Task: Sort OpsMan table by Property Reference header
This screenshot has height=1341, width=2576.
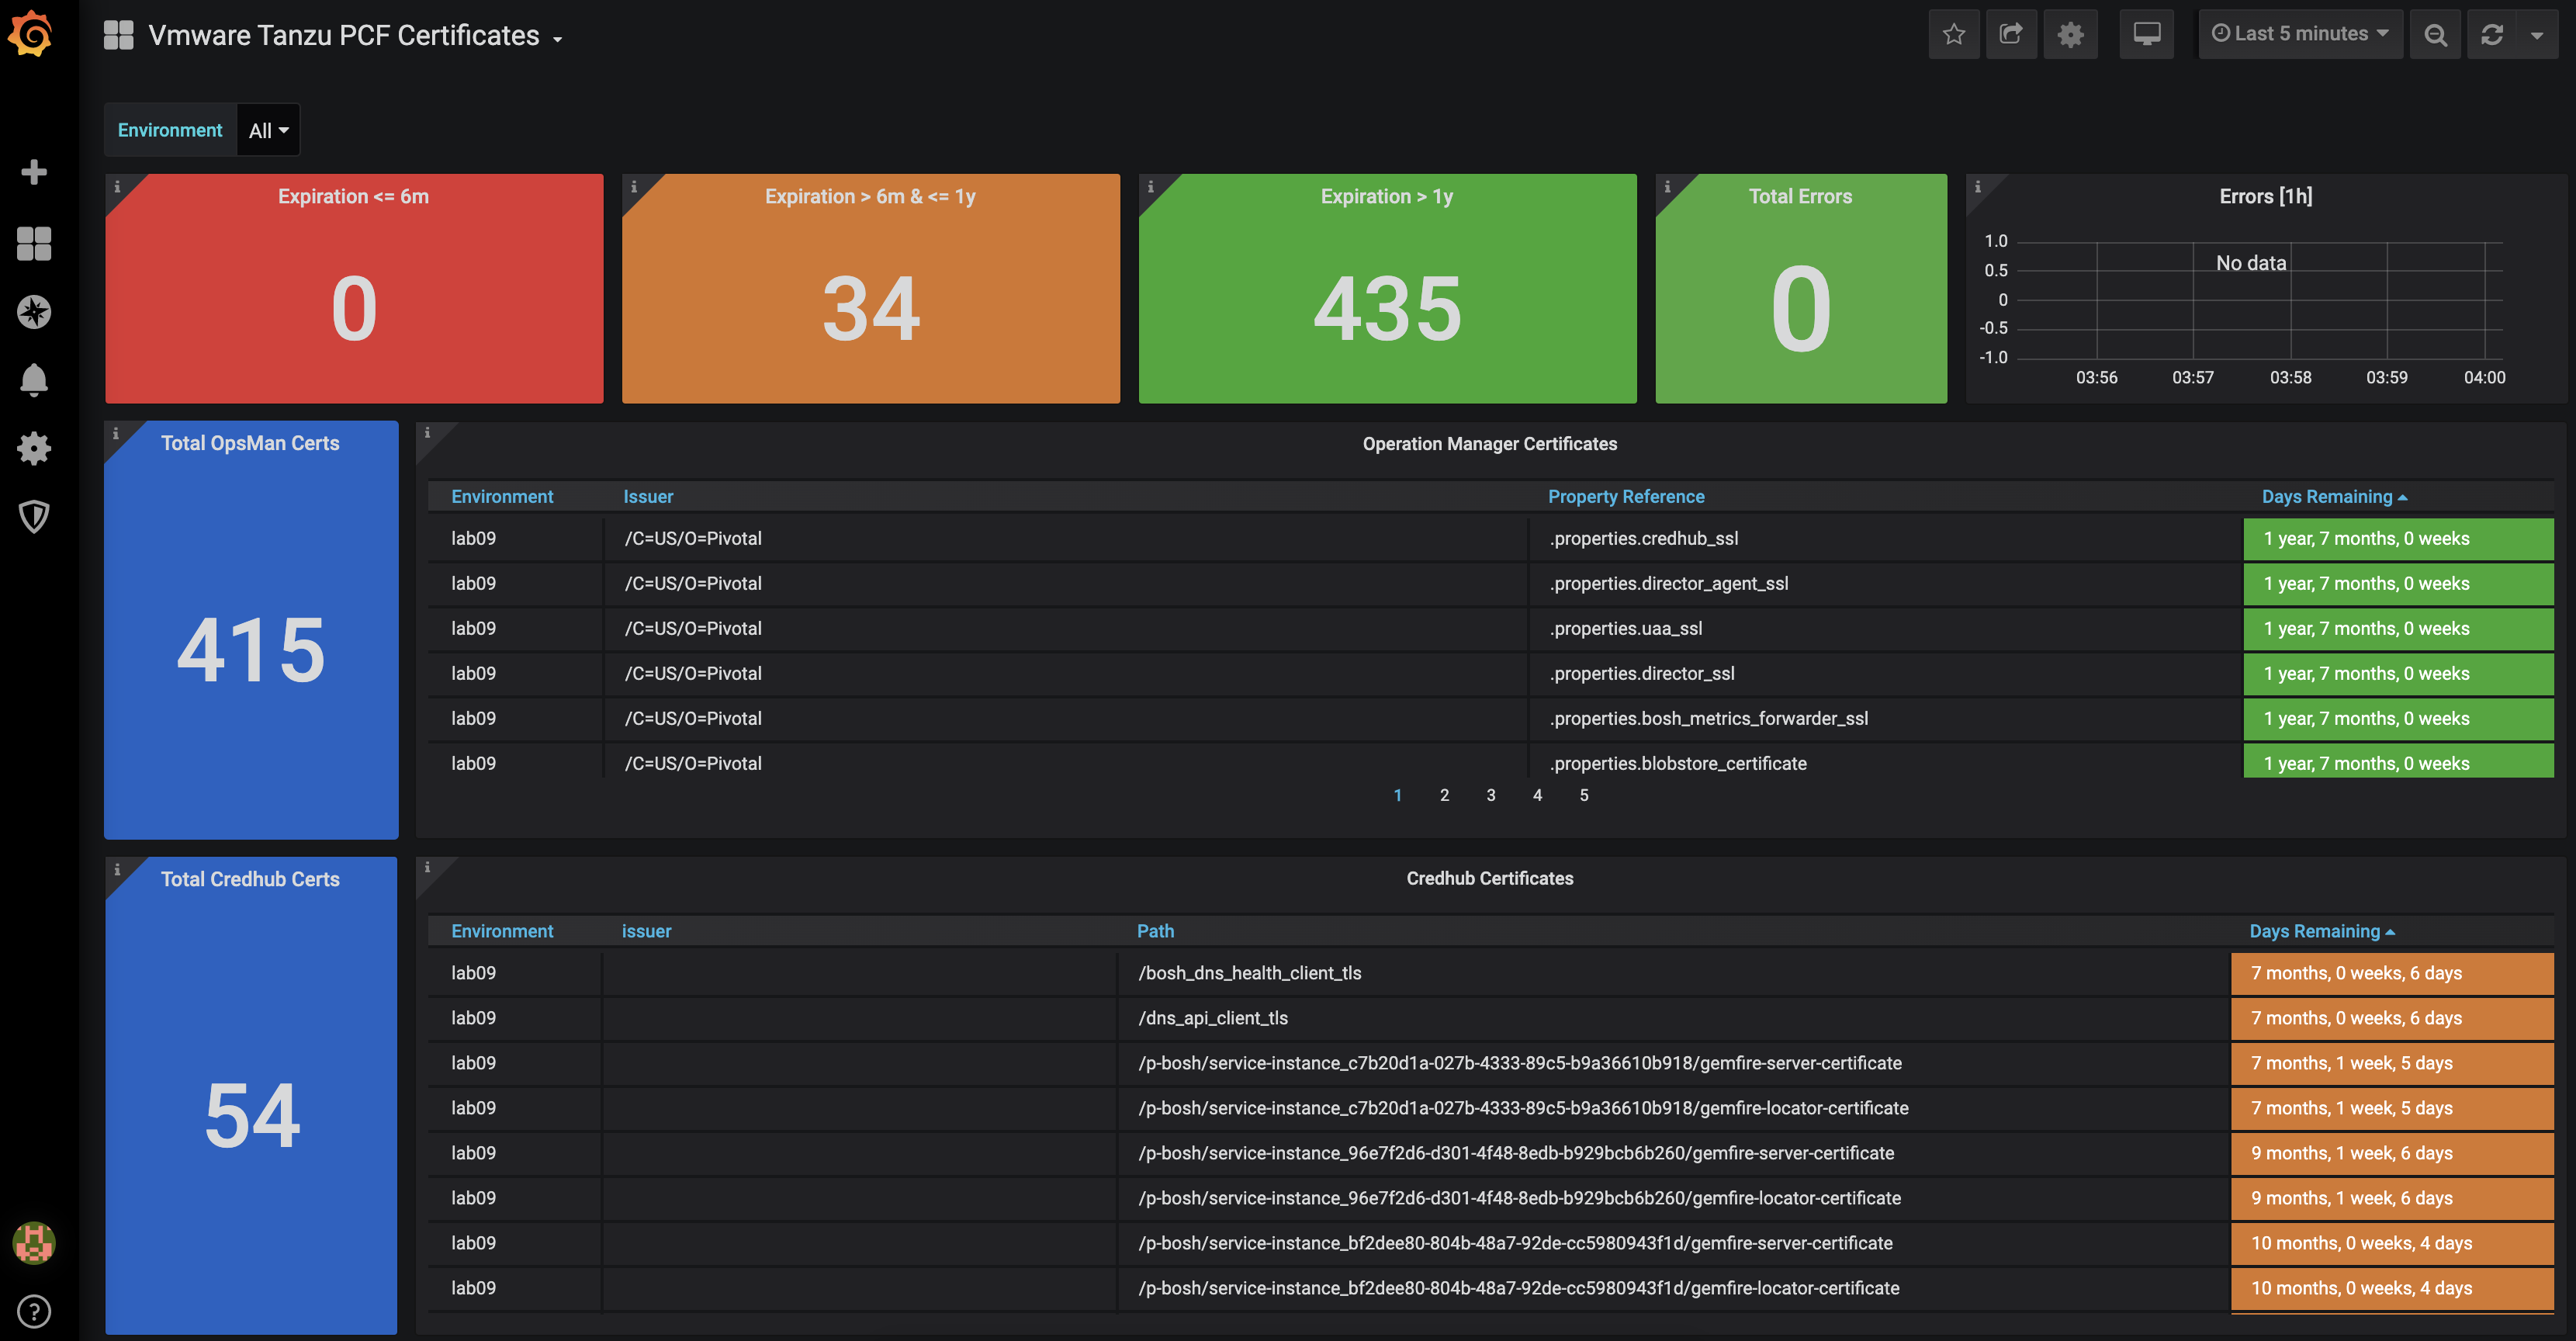Action: [1626, 497]
